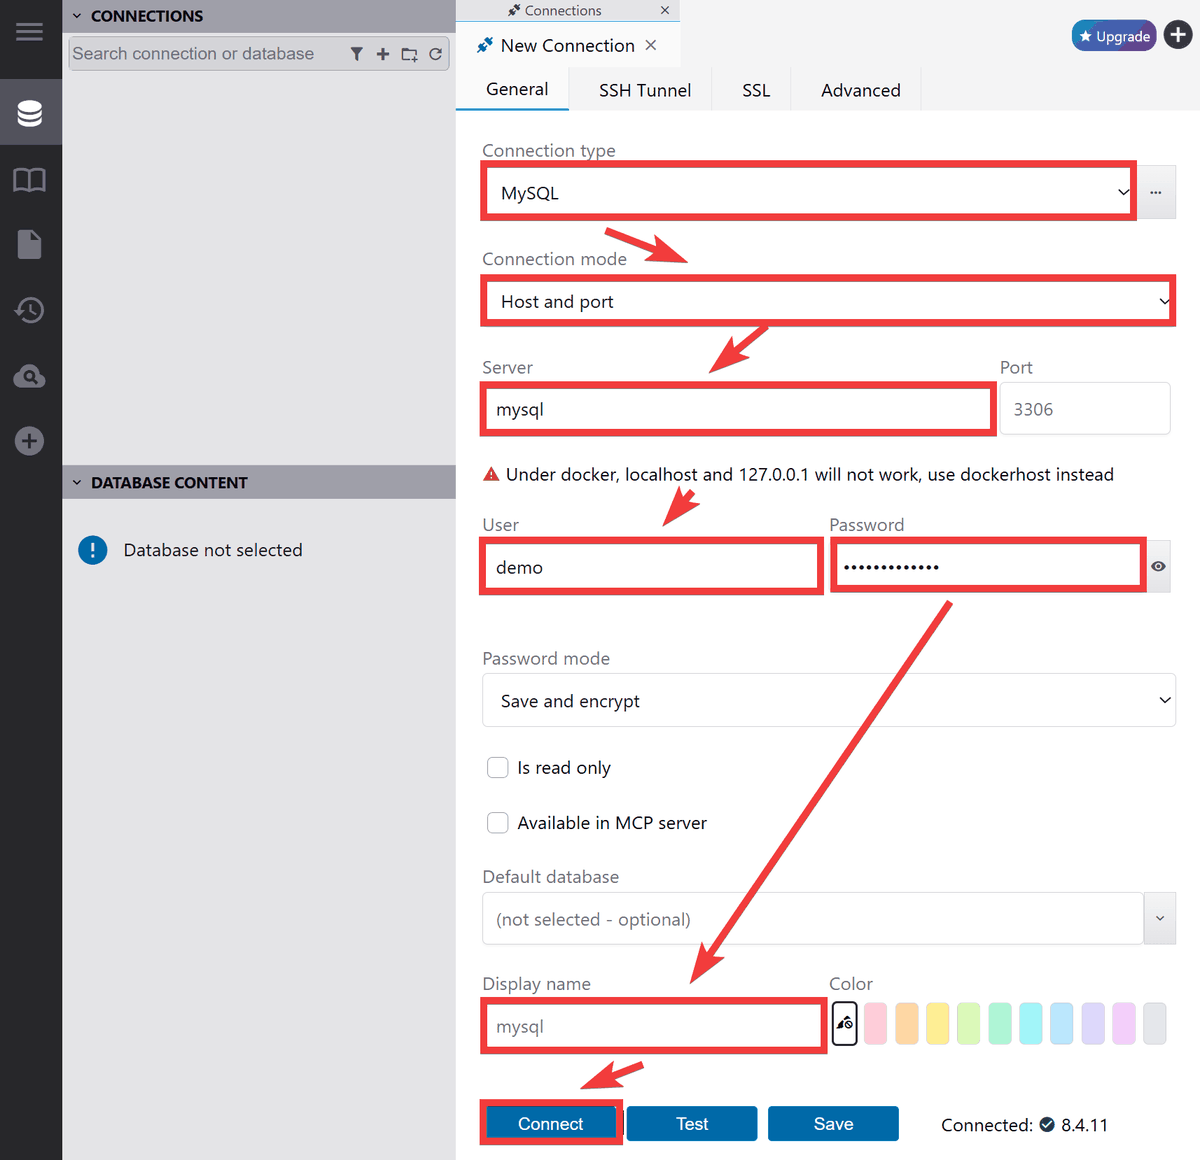Toggle password visibility eye icon

pos(1158,566)
